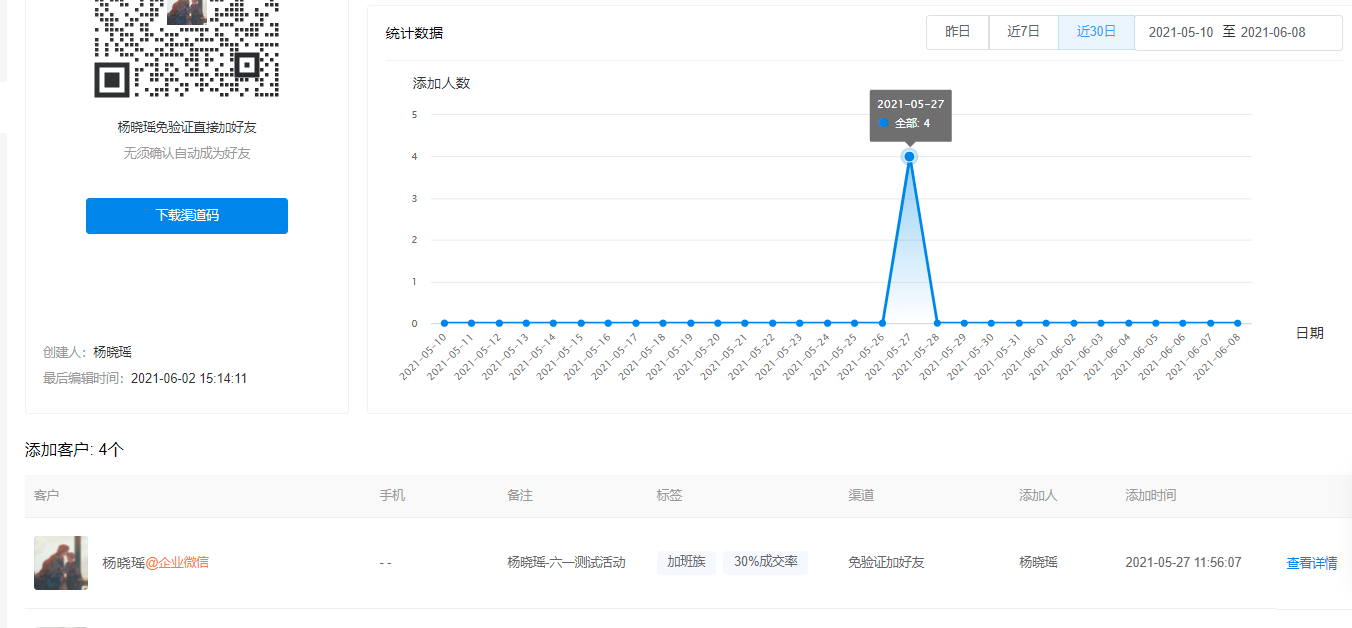
Task: Click the QR code image
Action: click(x=186, y=48)
